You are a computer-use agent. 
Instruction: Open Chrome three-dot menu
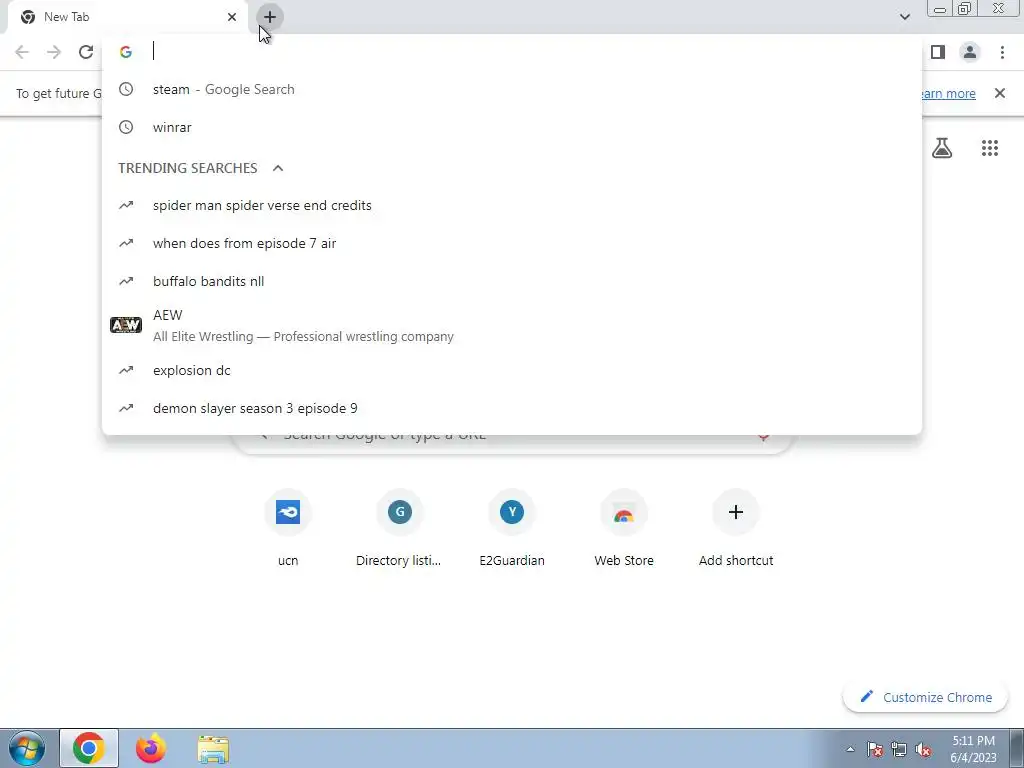[x=1002, y=52]
